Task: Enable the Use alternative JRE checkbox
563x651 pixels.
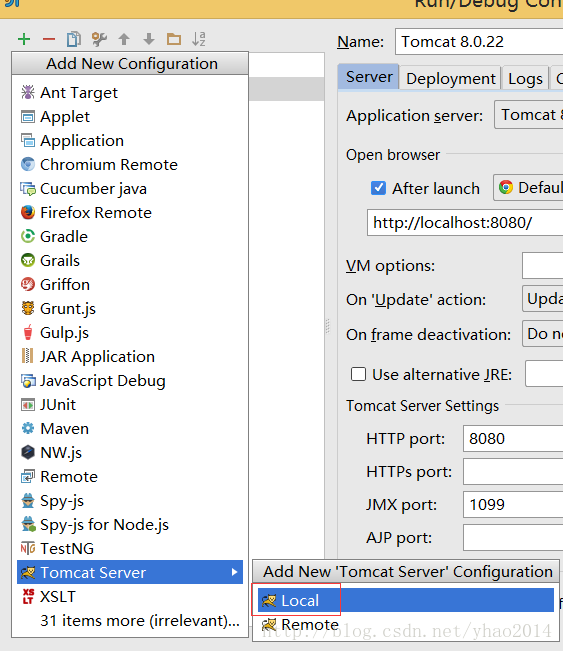Action: (358, 374)
